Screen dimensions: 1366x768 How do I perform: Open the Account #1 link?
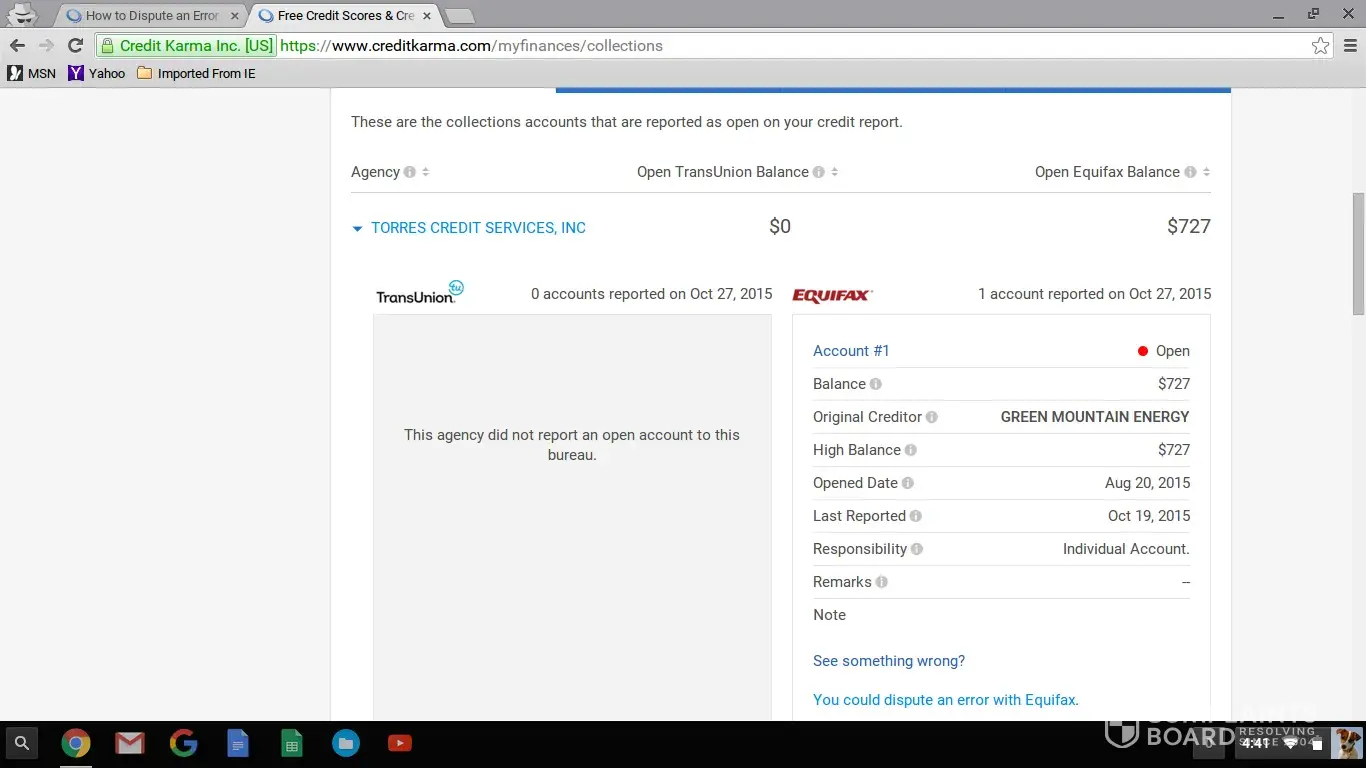[851, 351]
